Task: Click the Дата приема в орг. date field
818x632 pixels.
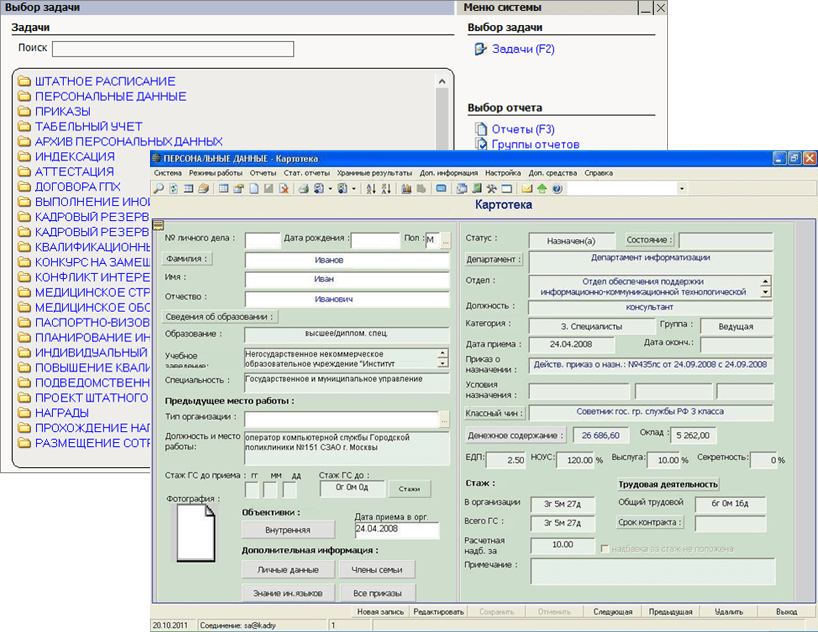Action: 396,530
